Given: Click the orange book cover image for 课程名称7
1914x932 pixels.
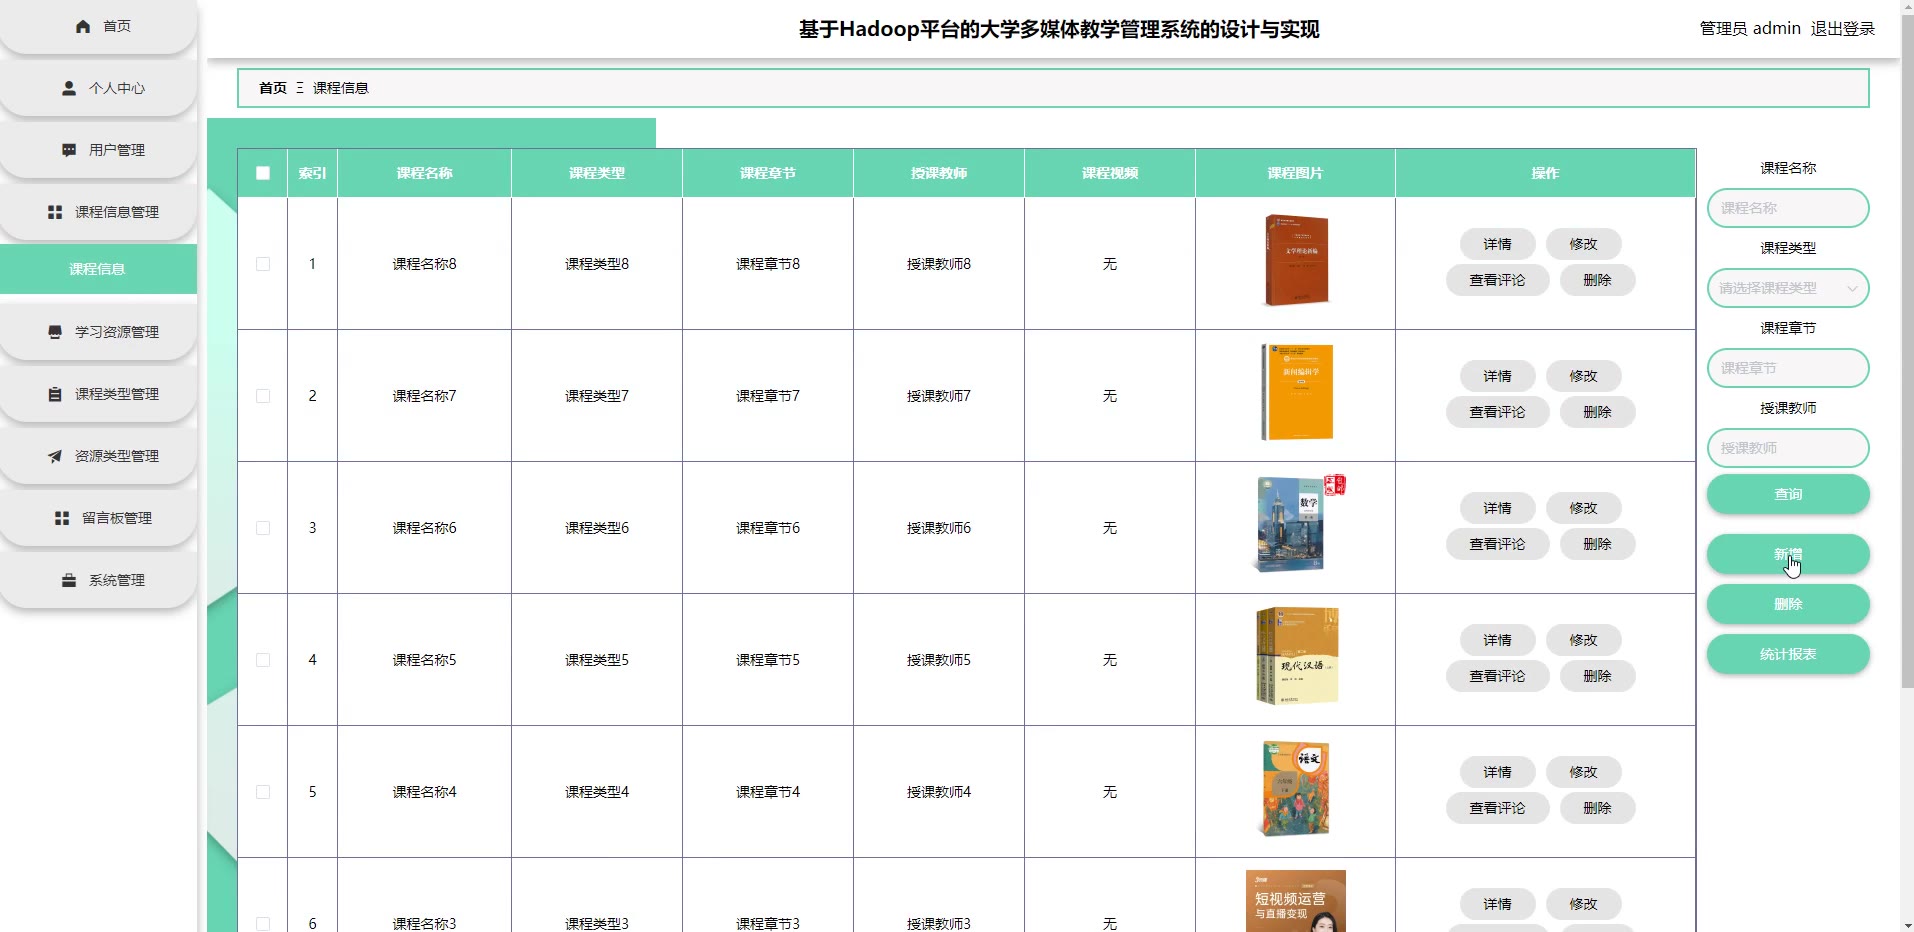Looking at the screenshot, I should [x=1297, y=392].
